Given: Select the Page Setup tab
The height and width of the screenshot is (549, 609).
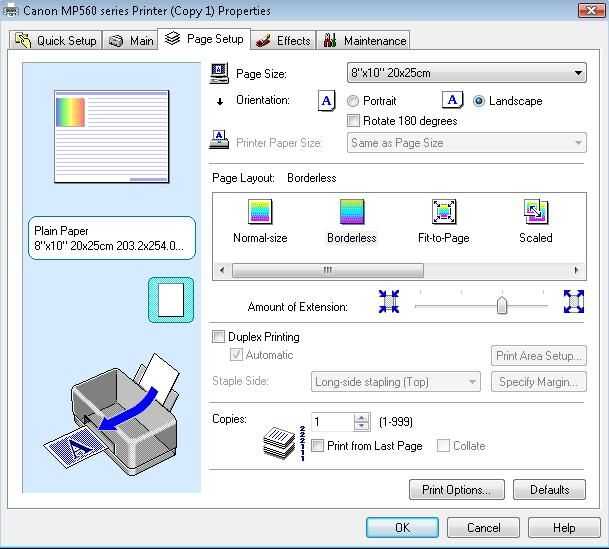Looking at the screenshot, I should (x=204, y=39).
